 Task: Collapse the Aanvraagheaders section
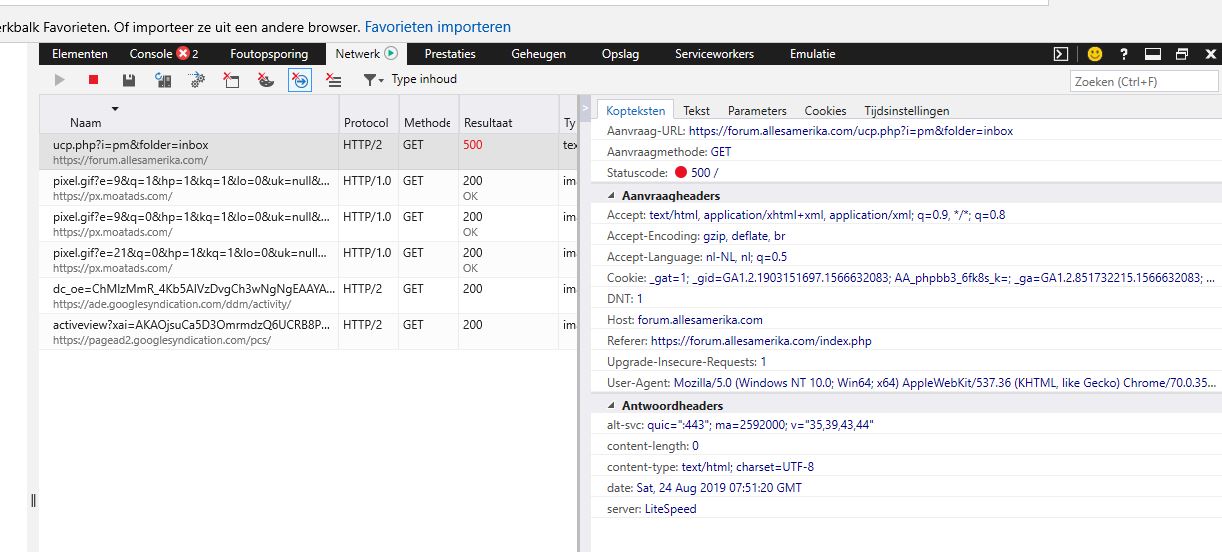tap(612, 196)
